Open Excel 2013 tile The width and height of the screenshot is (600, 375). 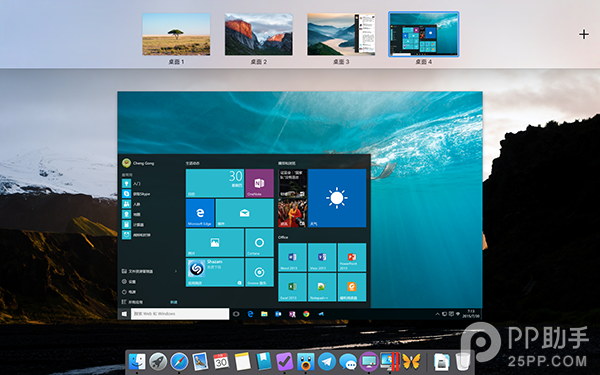pyautogui.click(x=292, y=287)
